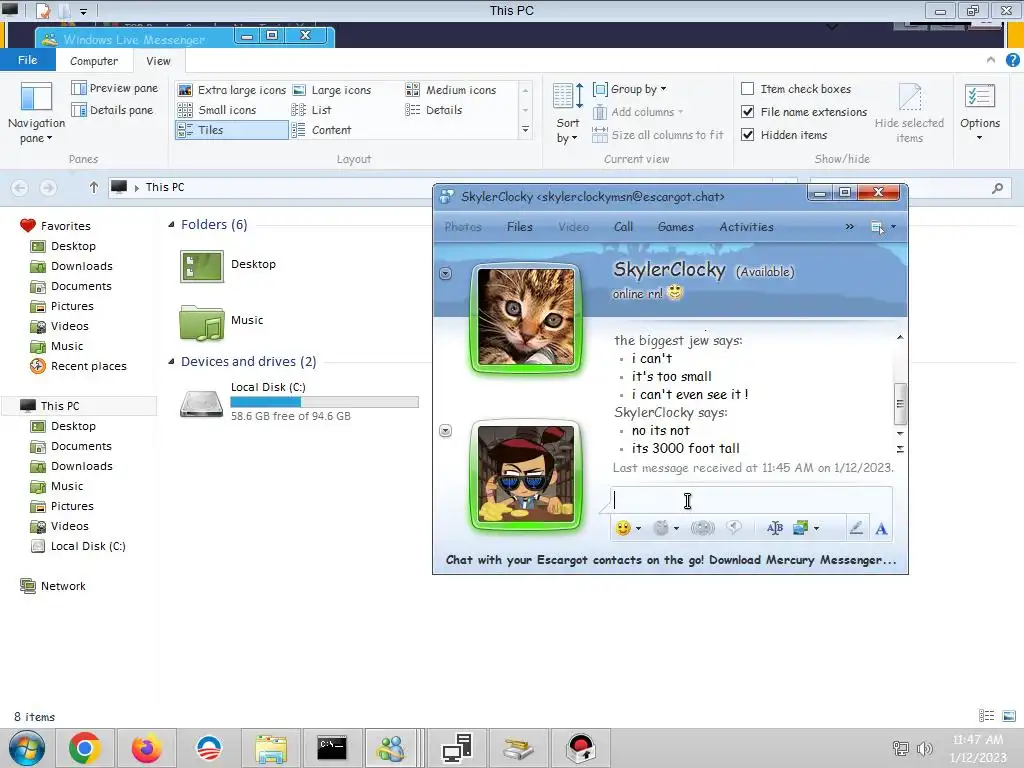Toggle the Details pane
The height and width of the screenshot is (768, 1024).
pos(112,110)
